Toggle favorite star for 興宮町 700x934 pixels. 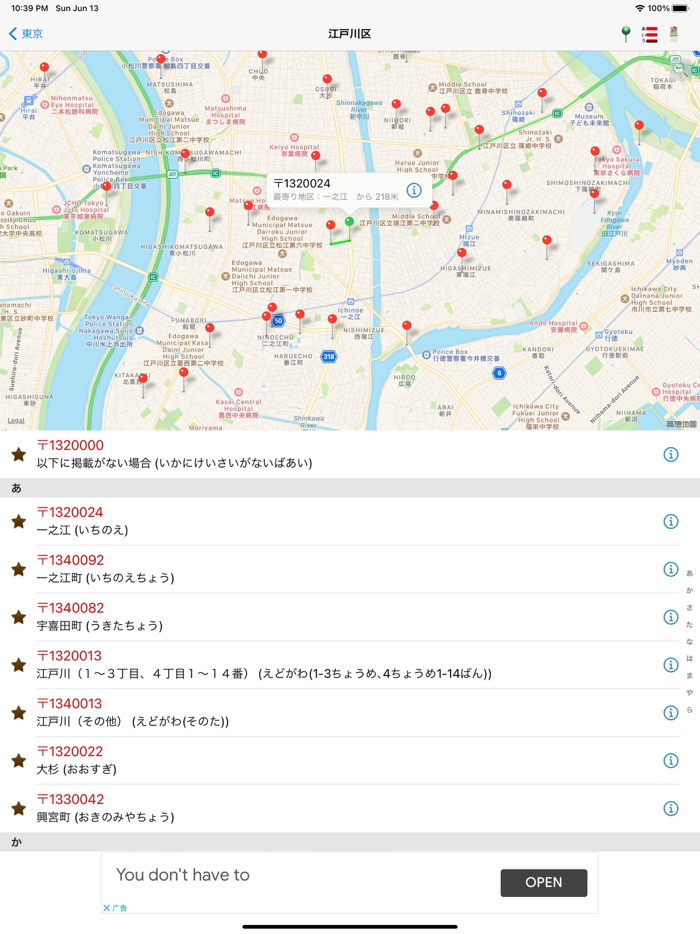click(19, 808)
